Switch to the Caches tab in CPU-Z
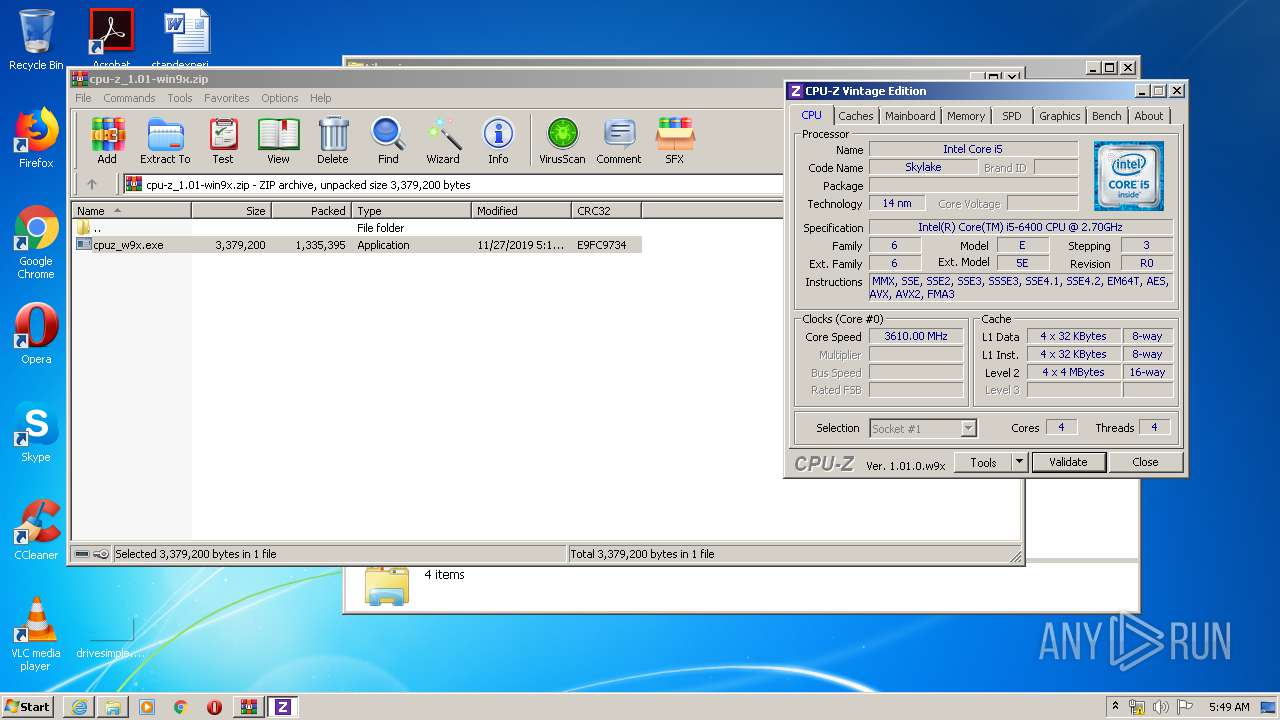Image resolution: width=1280 pixels, height=720 pixels. click(x=856, y=116)
